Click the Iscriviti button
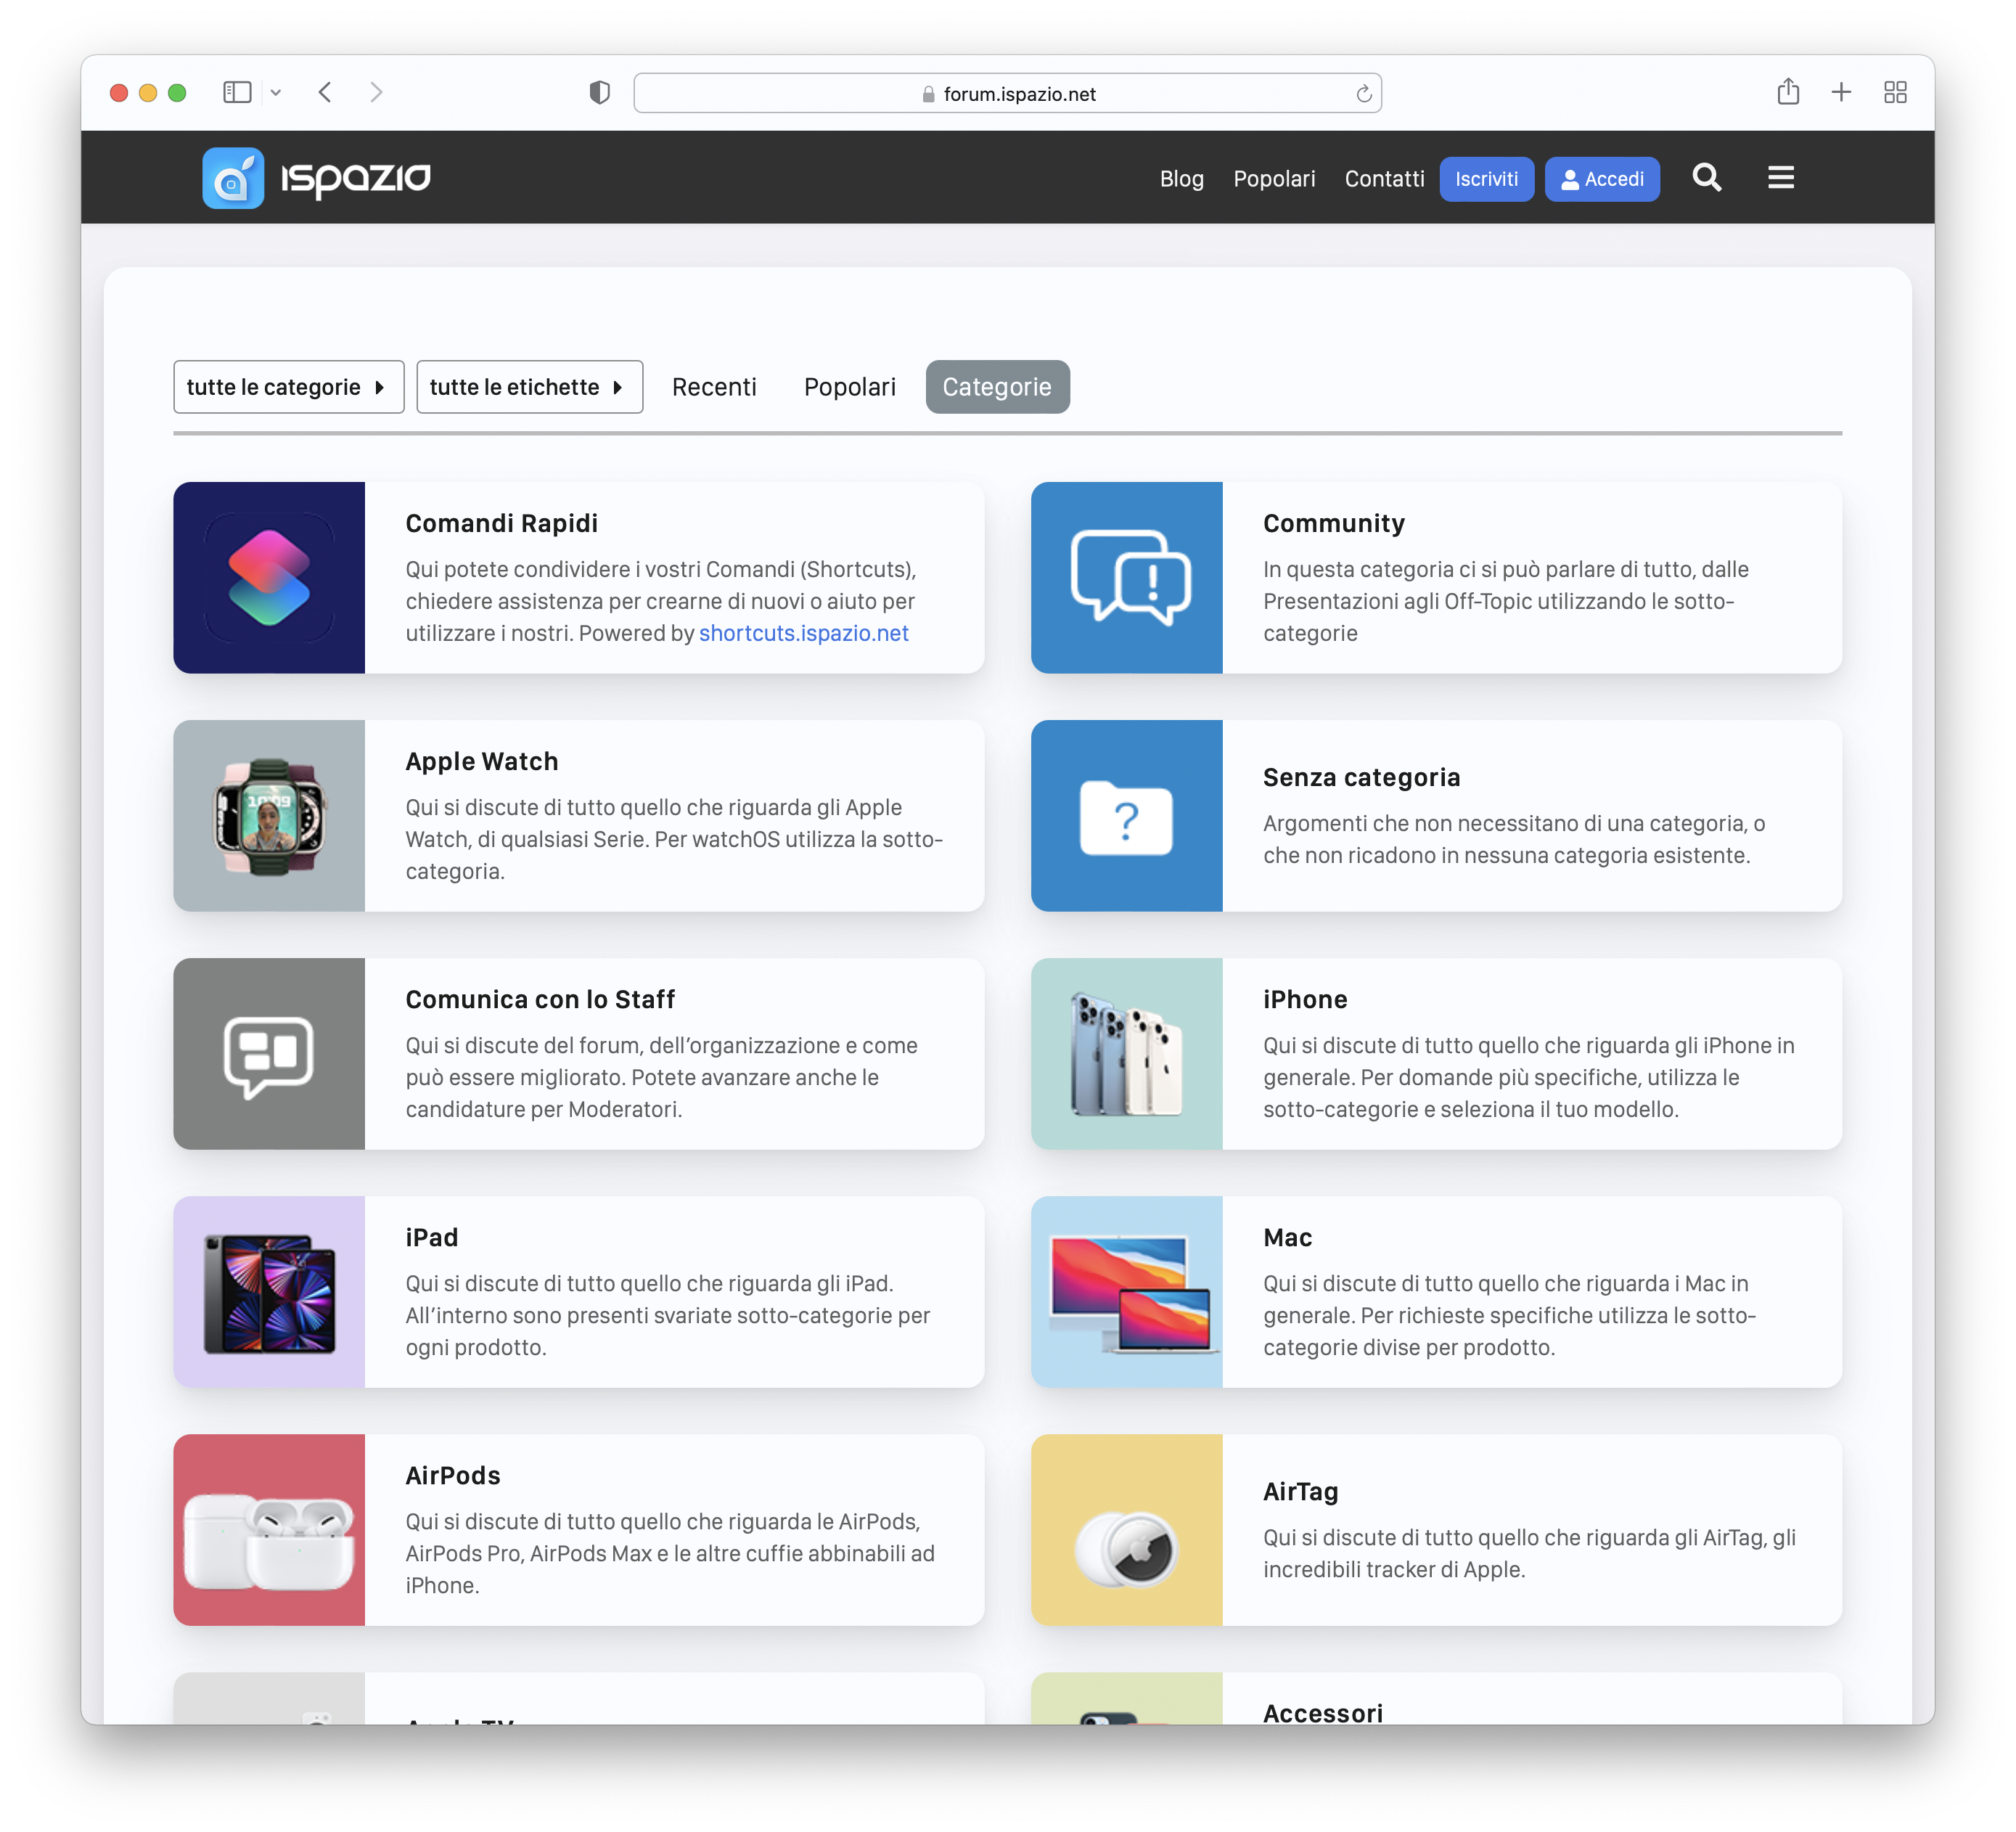Screen dimensions: 2016x1832 click(1486, 179)
